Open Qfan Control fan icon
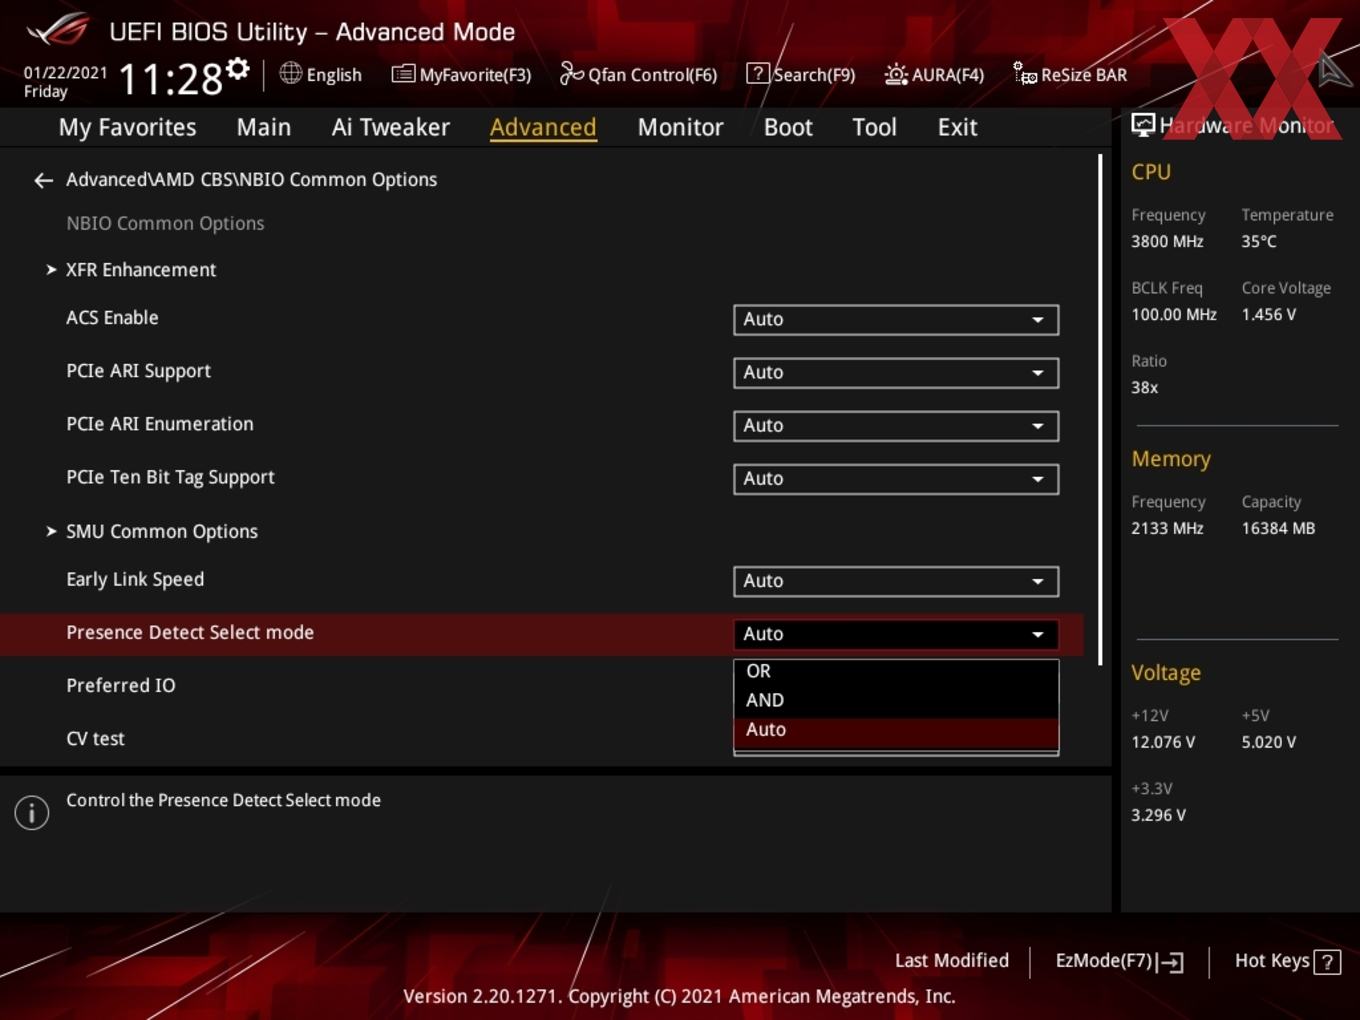The image size is (1360, 1020). [571, 73]
